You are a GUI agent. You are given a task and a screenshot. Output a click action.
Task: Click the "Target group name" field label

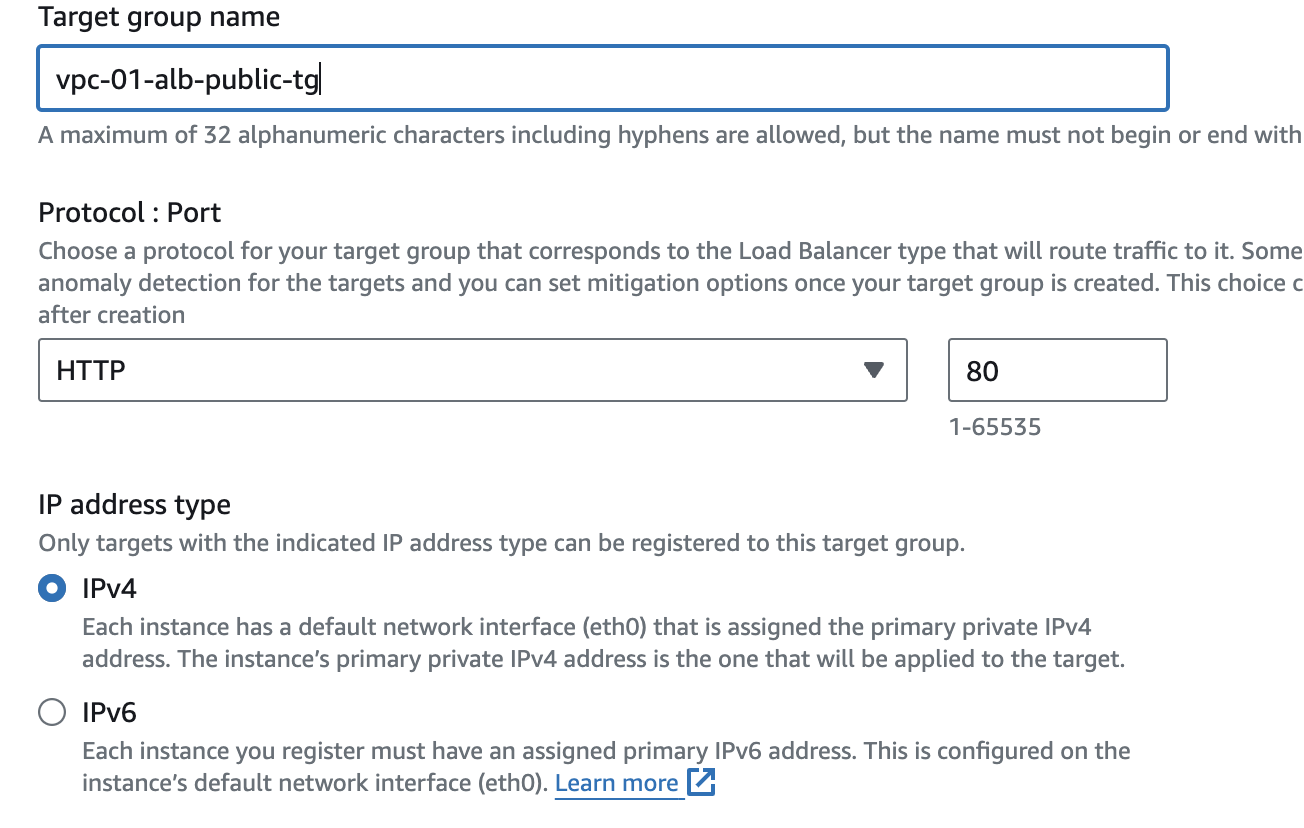(159, 17)
